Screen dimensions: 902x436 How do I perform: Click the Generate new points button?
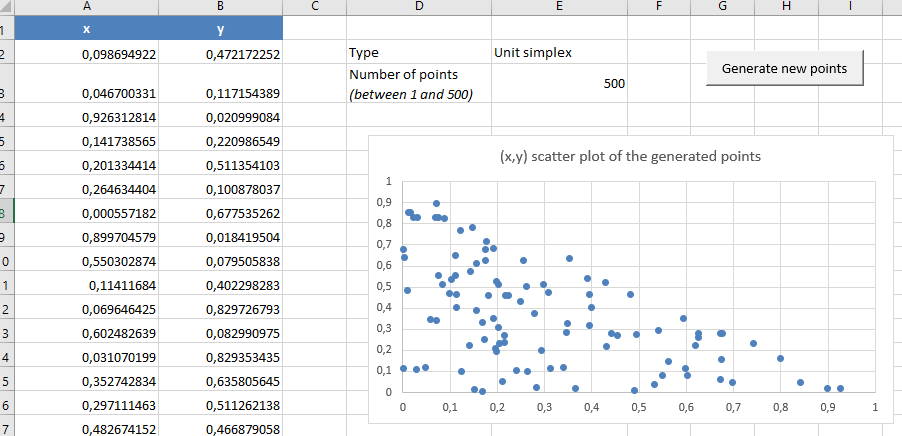785,68
